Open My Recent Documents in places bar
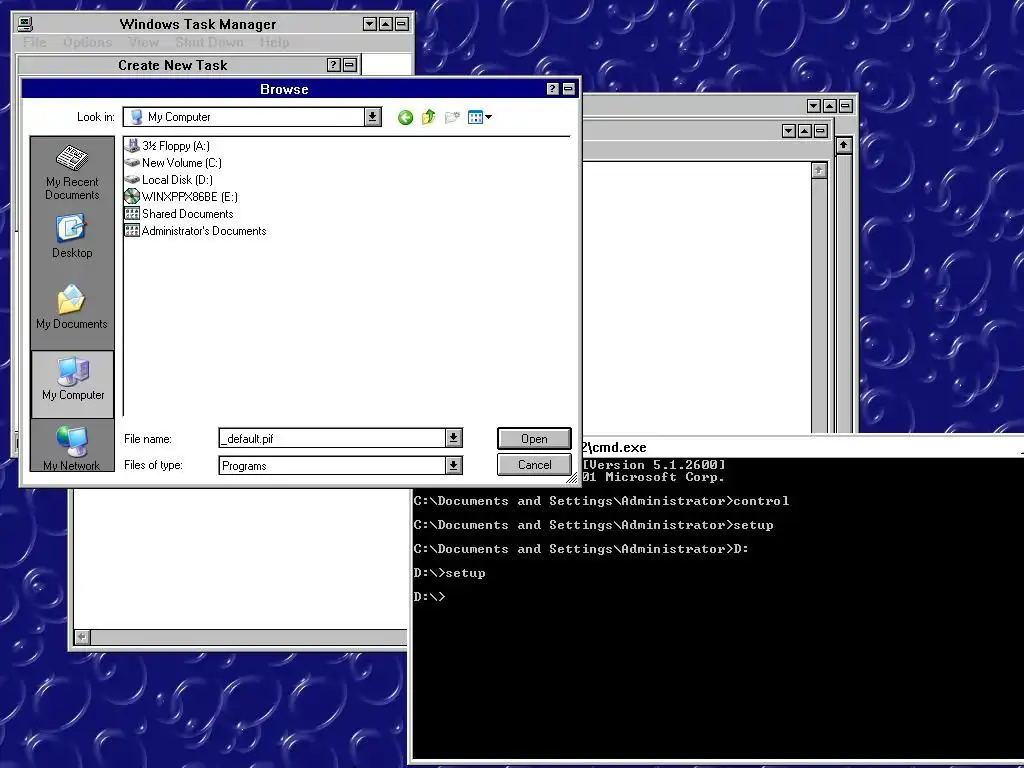 click(72, 172)
